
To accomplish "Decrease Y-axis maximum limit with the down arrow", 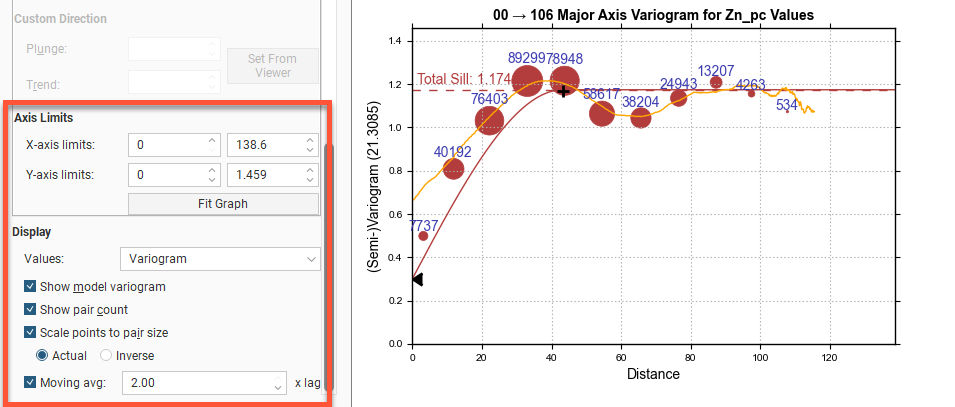I will click(x=309, y=180).
